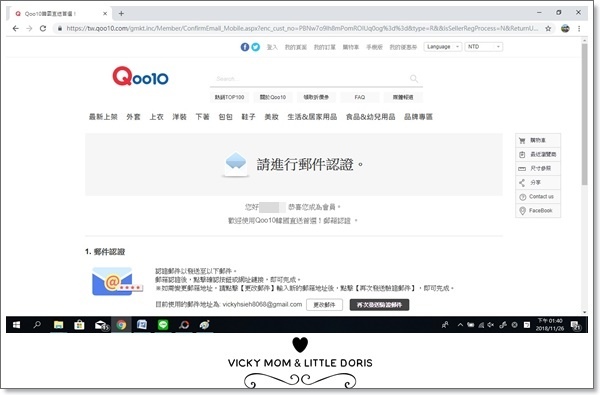
Task: Click the FAQ button
Action: [360, 97]
